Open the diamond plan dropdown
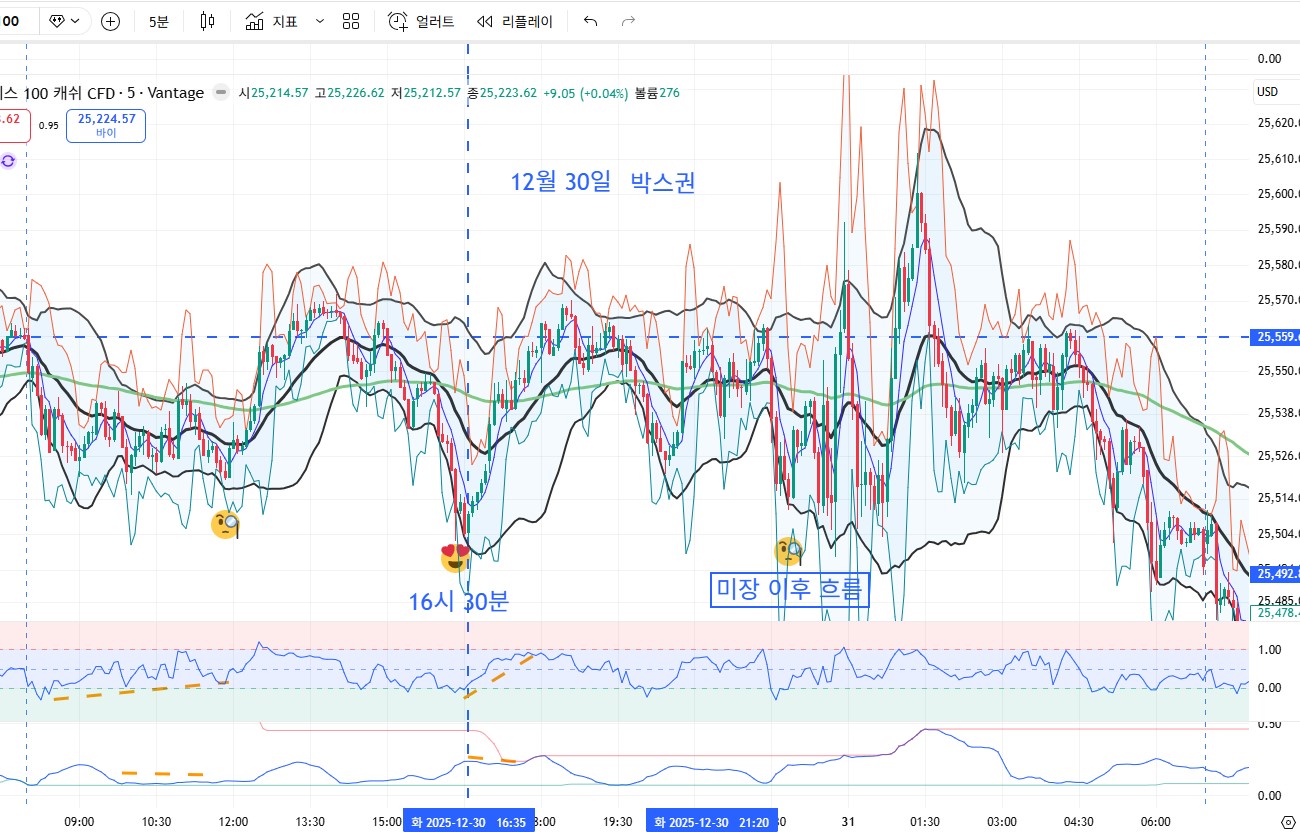The image size is (1300, 832). [65, 21]
